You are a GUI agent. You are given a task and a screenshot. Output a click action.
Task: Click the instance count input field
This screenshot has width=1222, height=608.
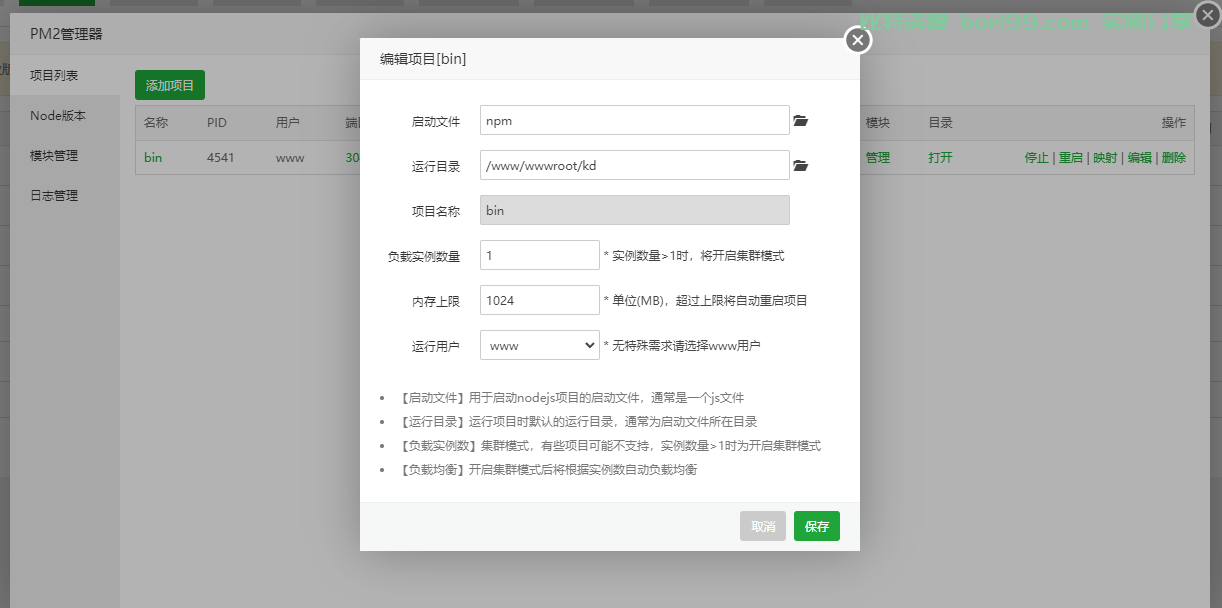tap(540, 255)
